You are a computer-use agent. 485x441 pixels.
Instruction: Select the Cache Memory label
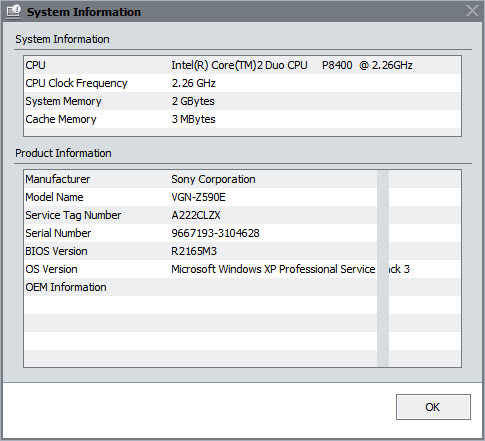click(61, 119)
